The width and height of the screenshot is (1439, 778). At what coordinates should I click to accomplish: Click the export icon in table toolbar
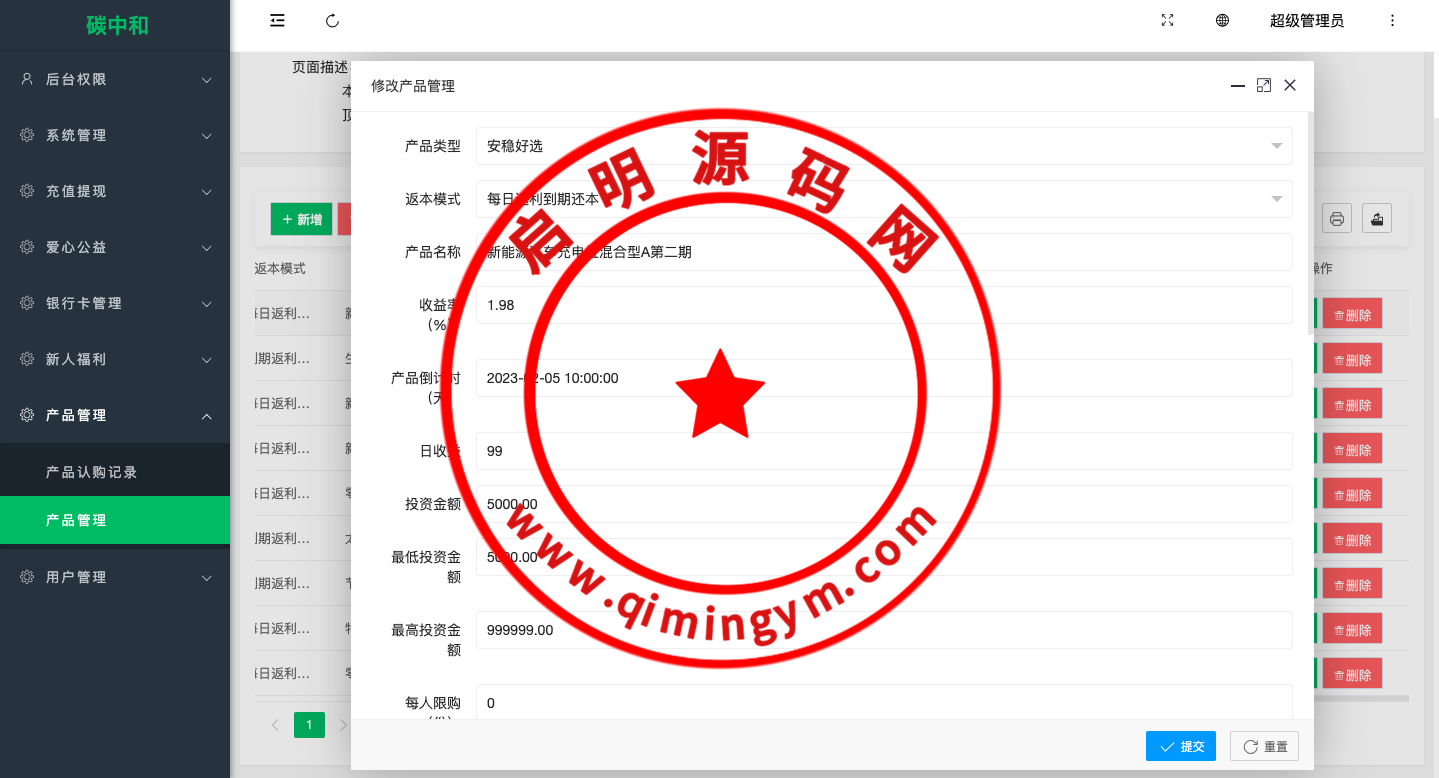coord(1377,219)
